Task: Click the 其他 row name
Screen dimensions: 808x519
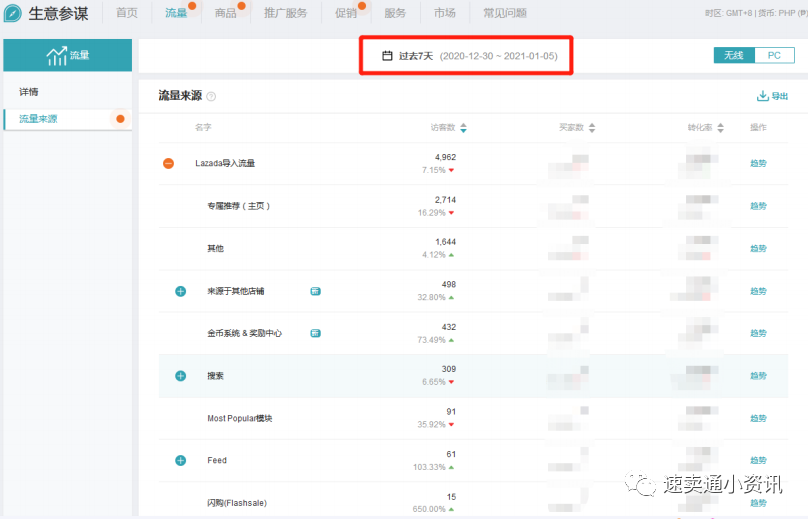Action: (215, 248)
